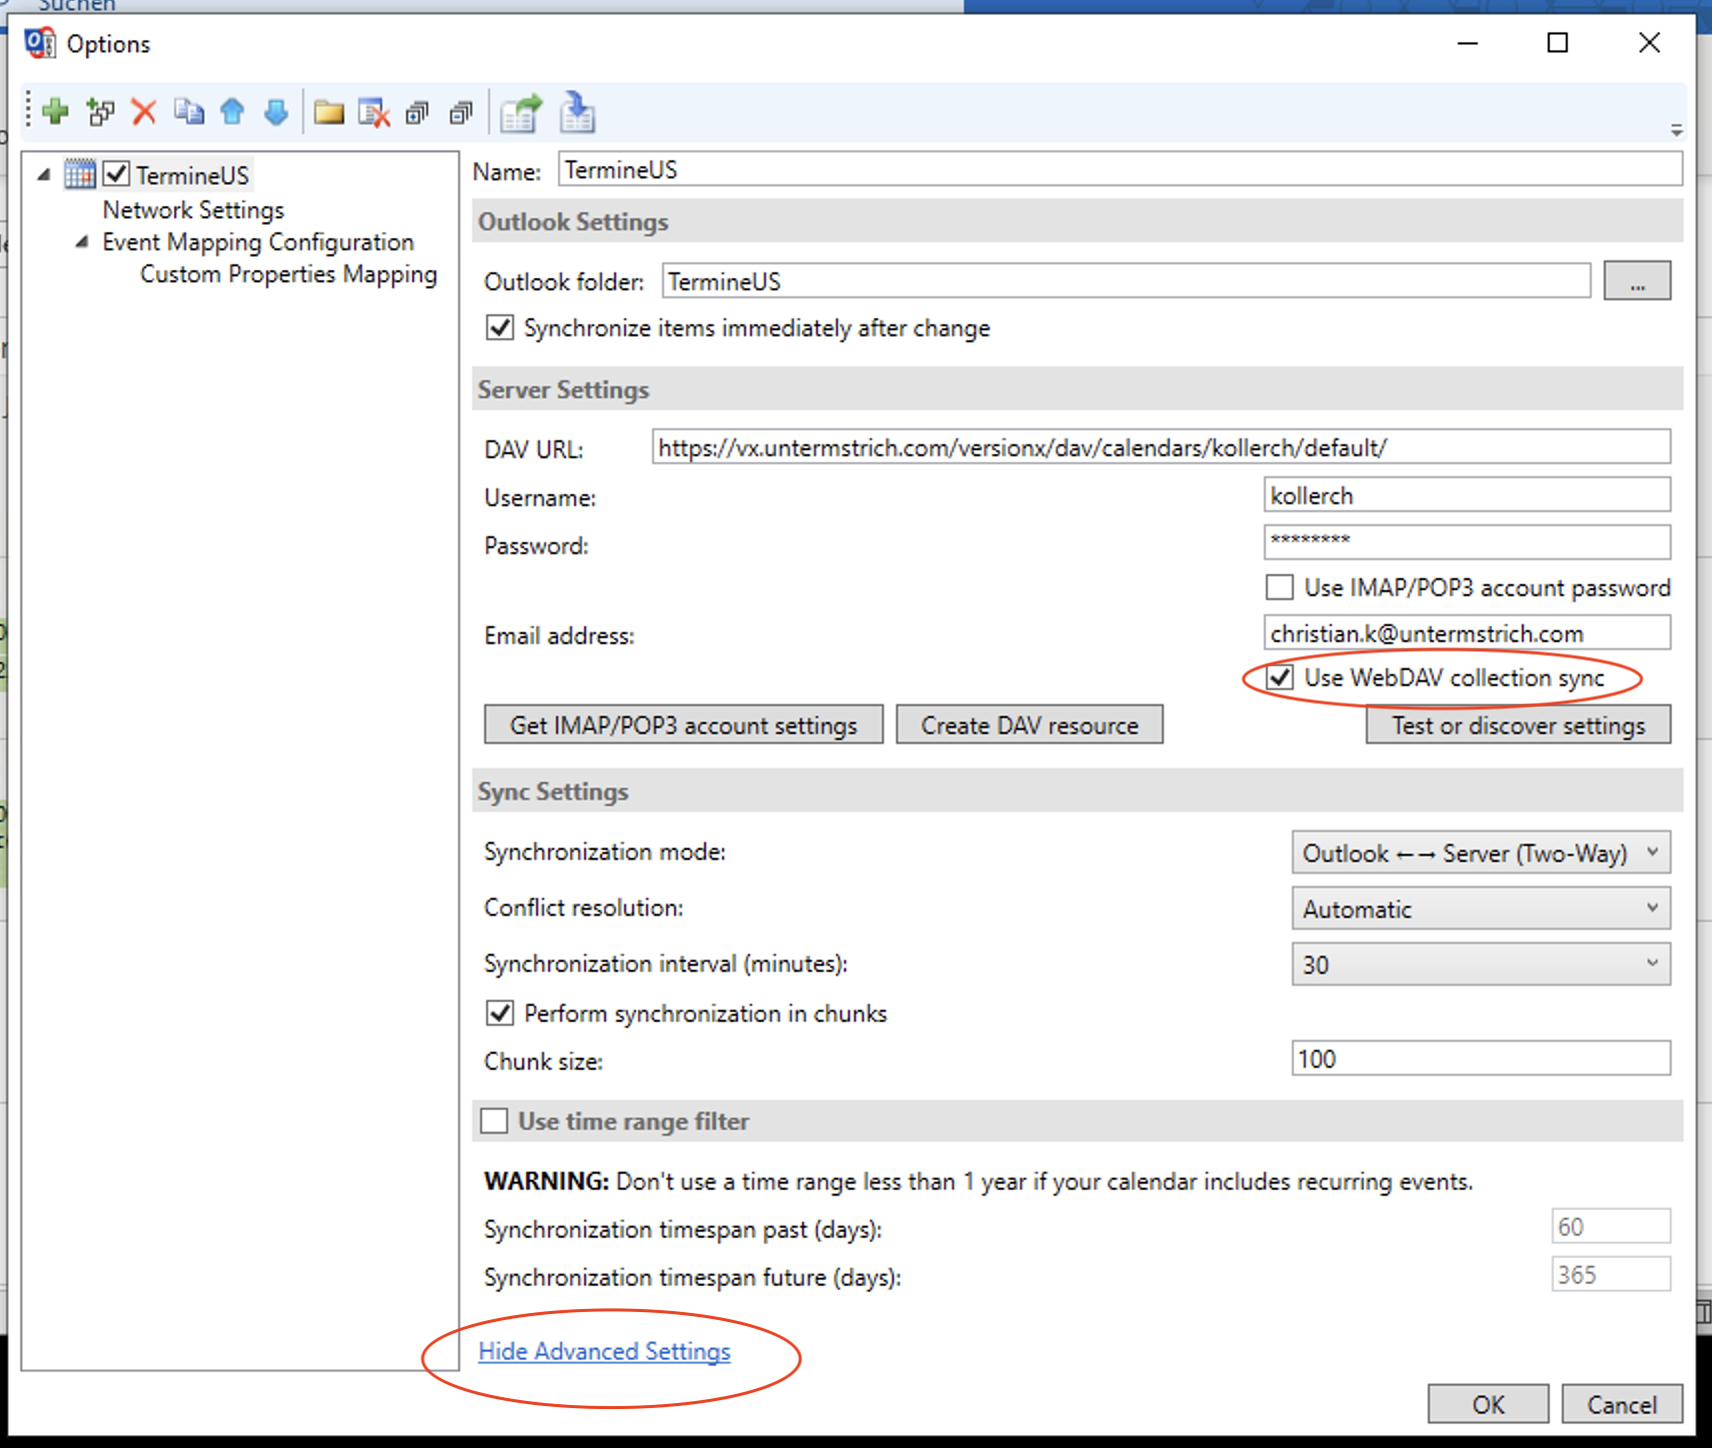Image resolution: width=1712 pixels, height=1448 pixels.
Task: Click the export profiles icon with green arrow
Action: point(521,112)
